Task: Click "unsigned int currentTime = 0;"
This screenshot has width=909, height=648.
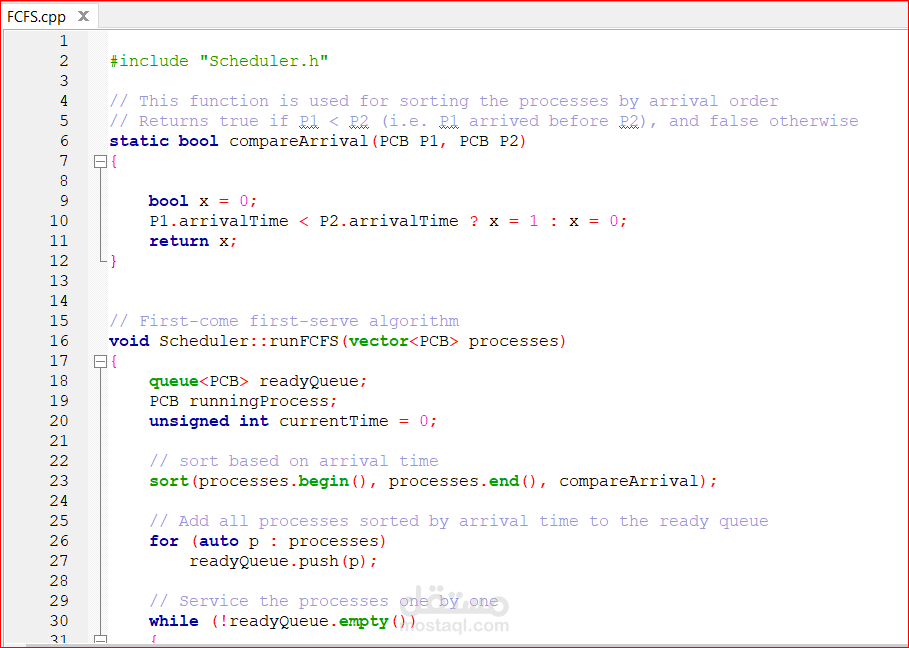Action: [293, 421]
